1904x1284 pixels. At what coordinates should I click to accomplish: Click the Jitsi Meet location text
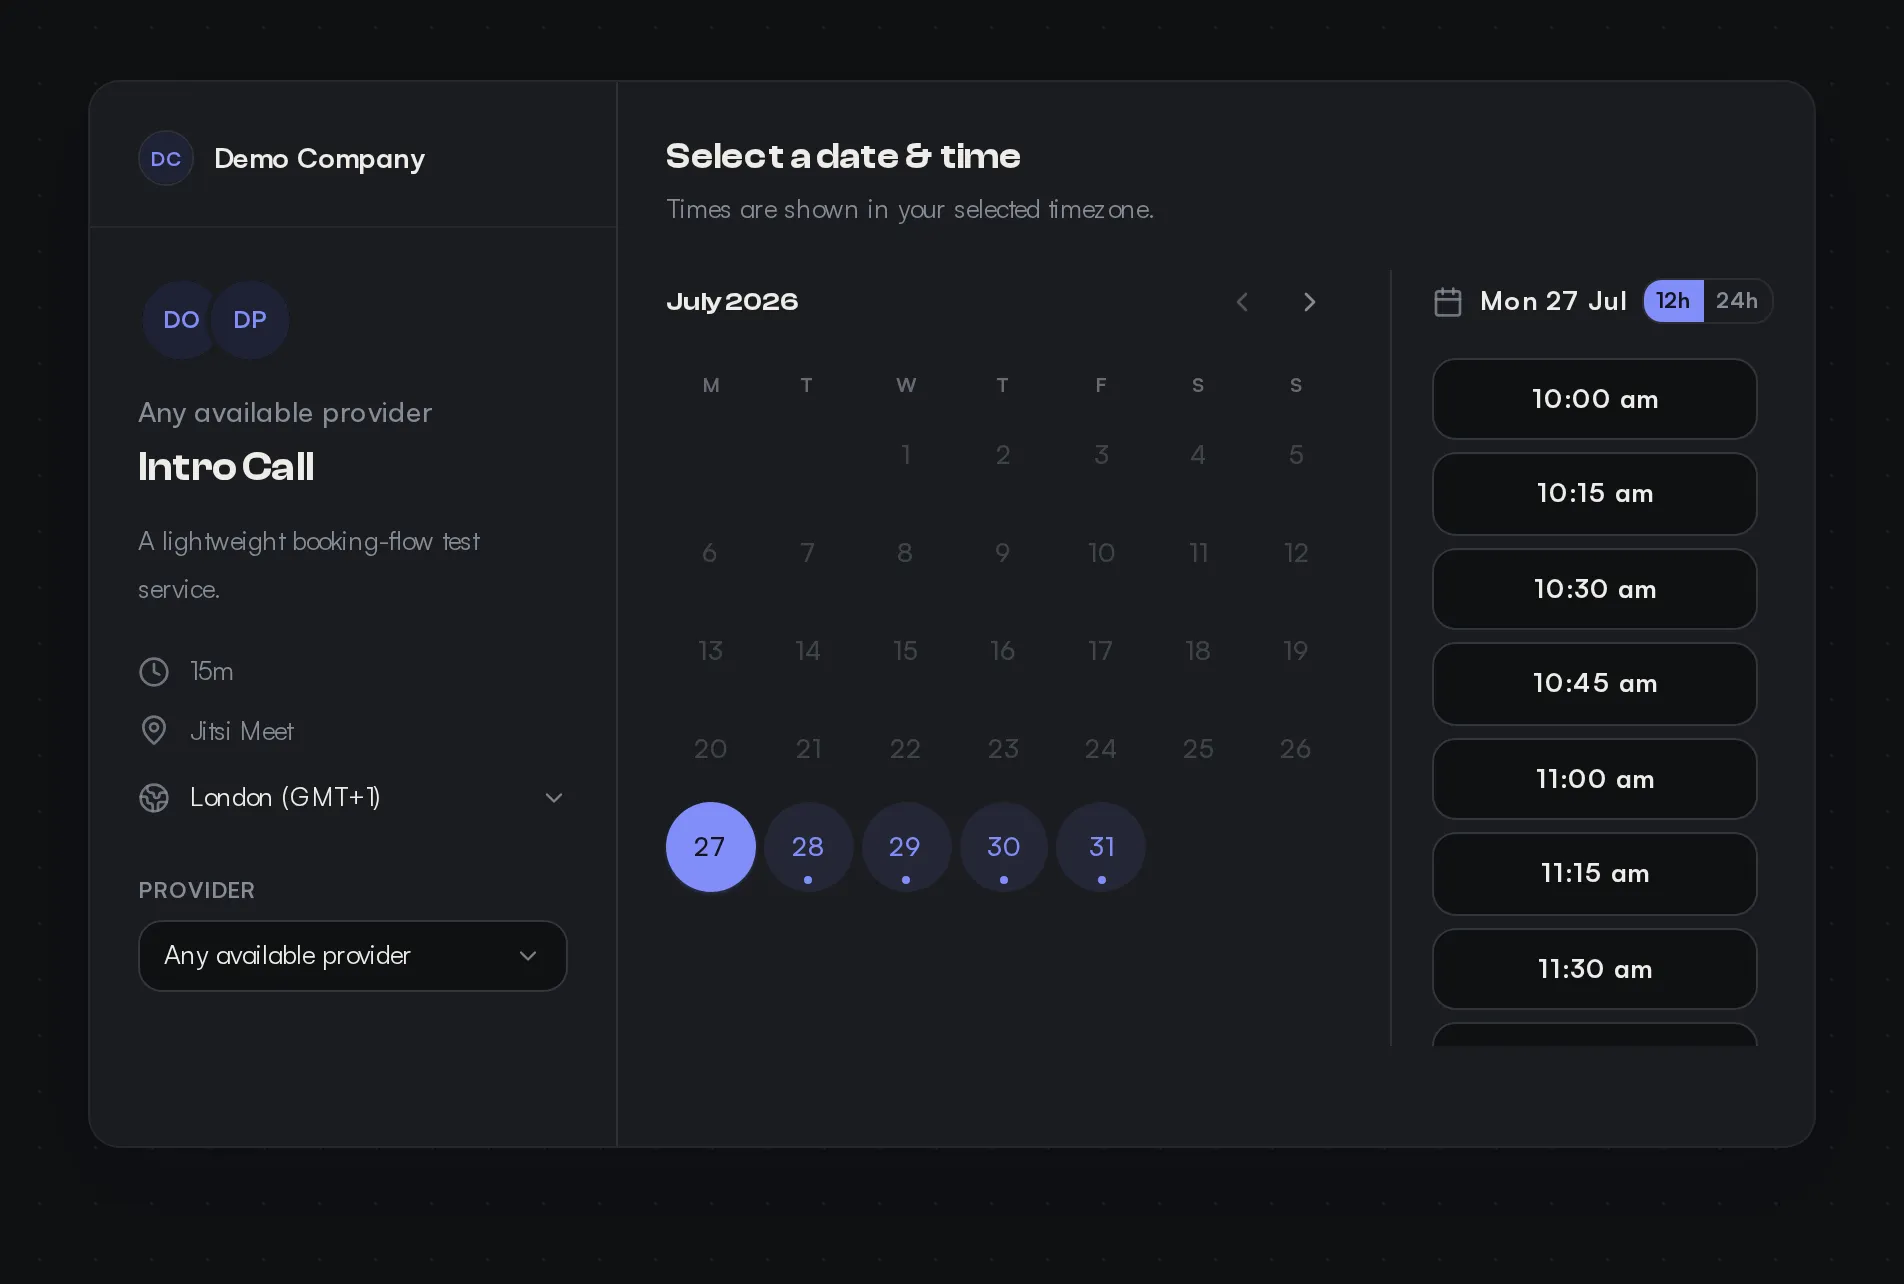(241, 731)
